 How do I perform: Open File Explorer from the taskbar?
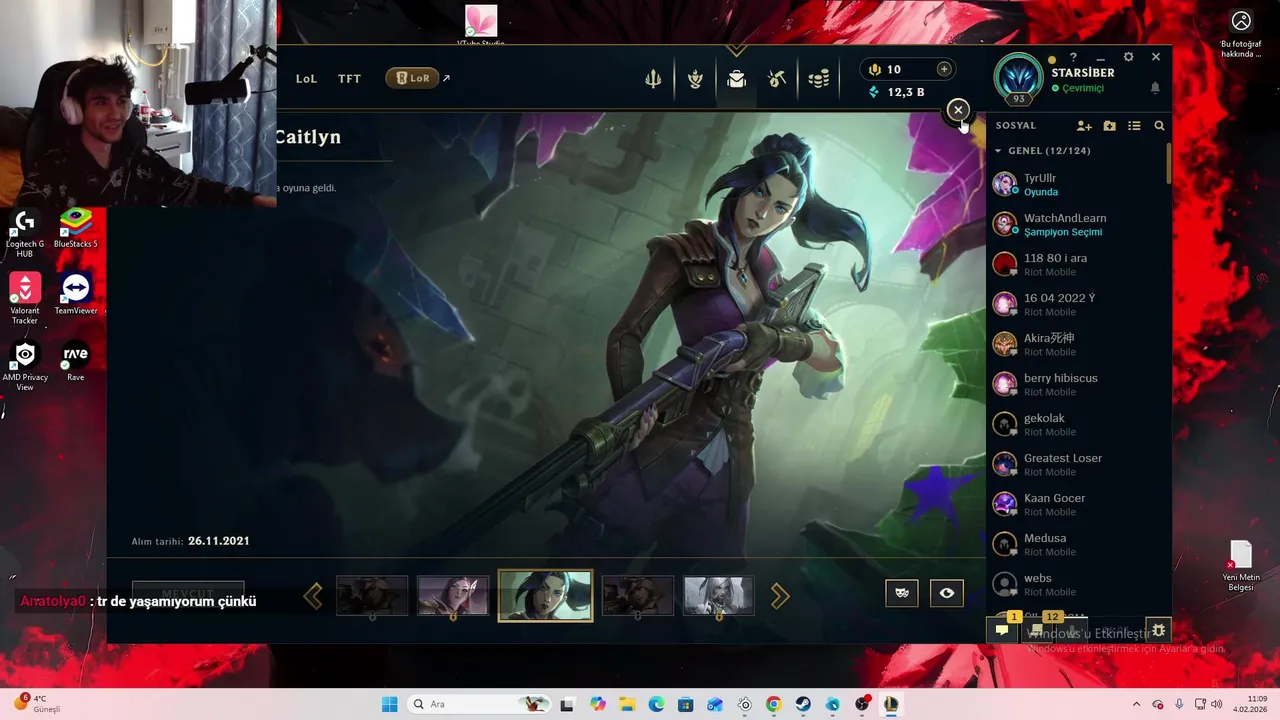(627, 704)
